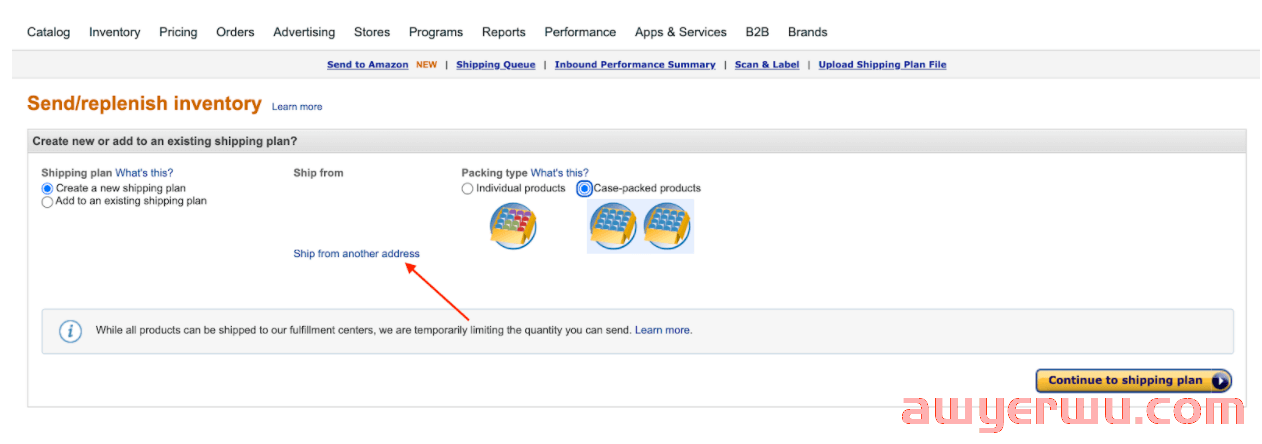Open the Scan & Label link
1262x444 pixels.
point(767,65)
